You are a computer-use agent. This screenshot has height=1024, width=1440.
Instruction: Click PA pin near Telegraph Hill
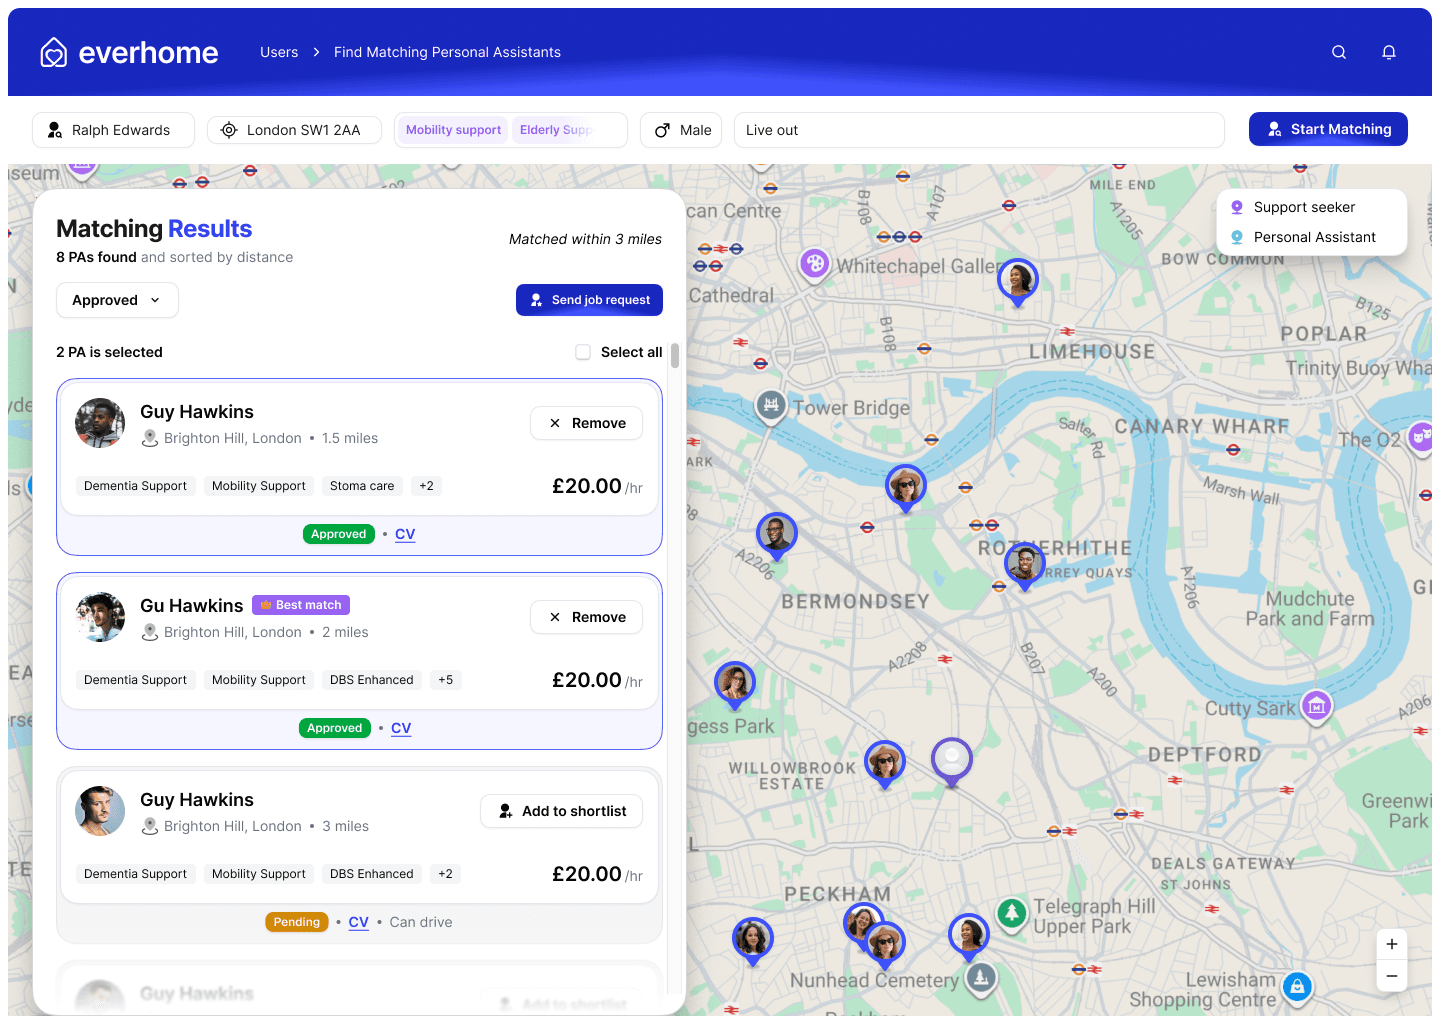click(x=969, y=937)
